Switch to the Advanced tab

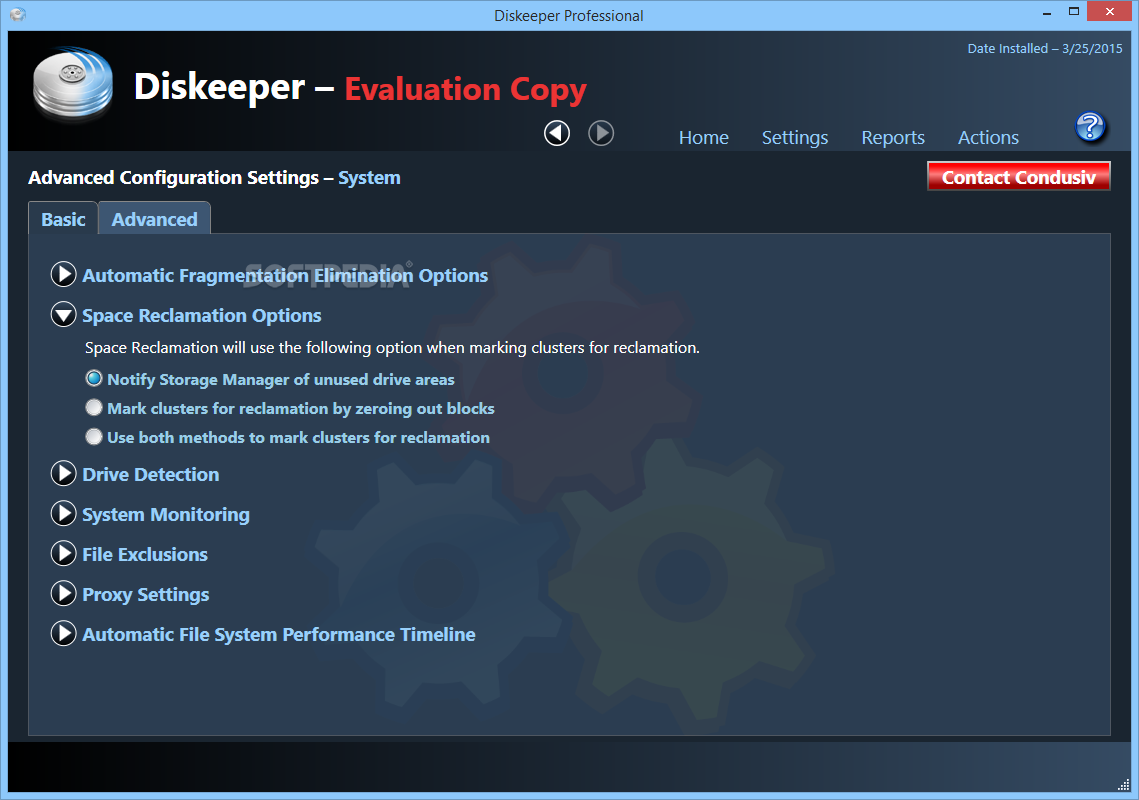155,219
